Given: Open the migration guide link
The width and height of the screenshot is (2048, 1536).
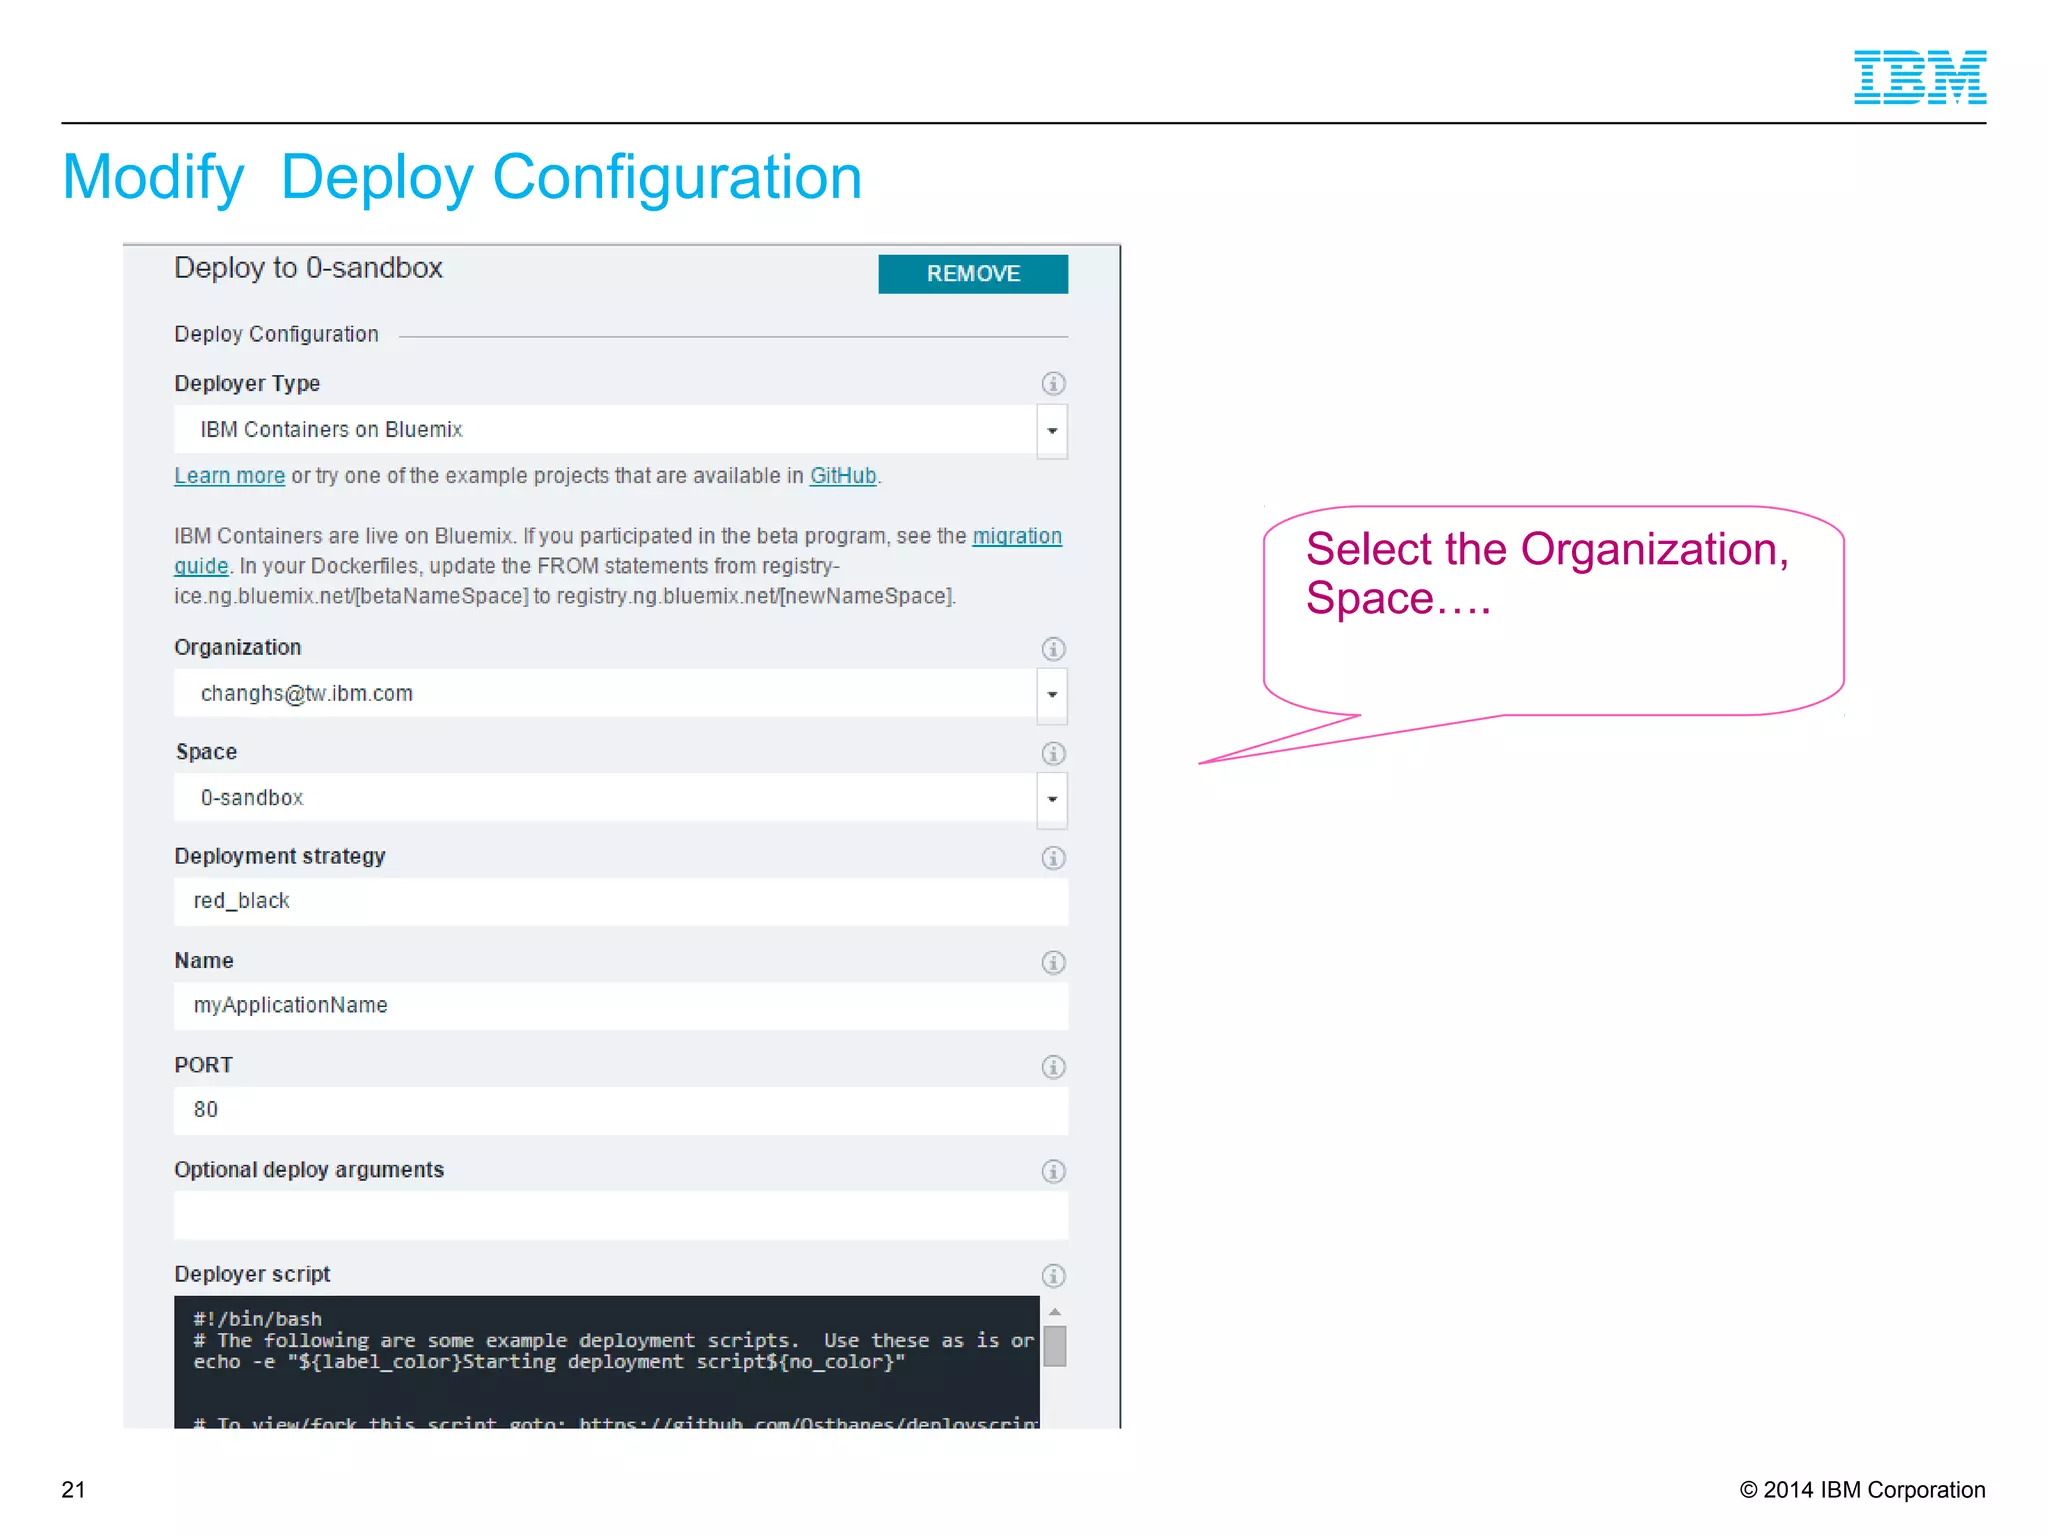Looking at the screenshot, I should [x=1017, y=536].
